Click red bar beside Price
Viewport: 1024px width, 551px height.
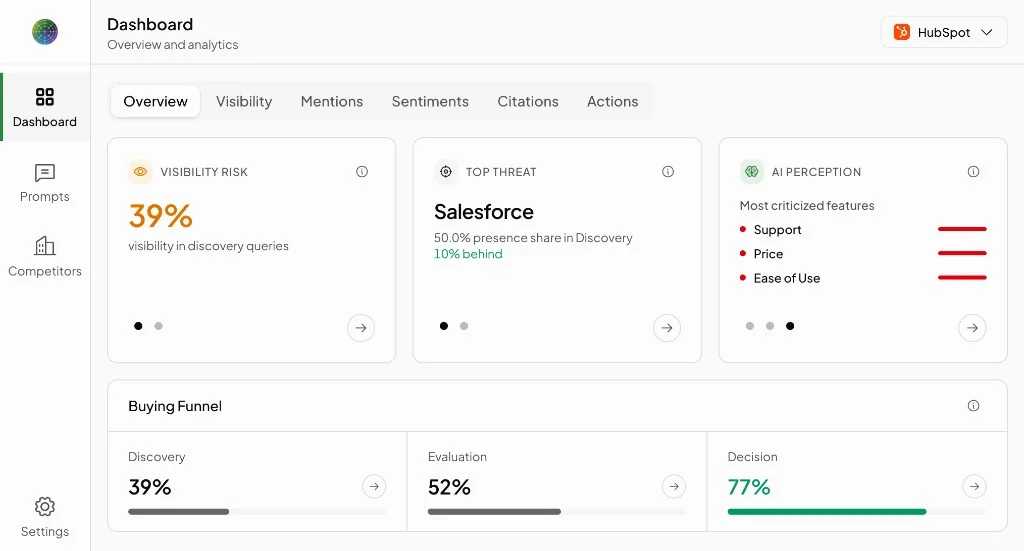click(x=962, y=253)
